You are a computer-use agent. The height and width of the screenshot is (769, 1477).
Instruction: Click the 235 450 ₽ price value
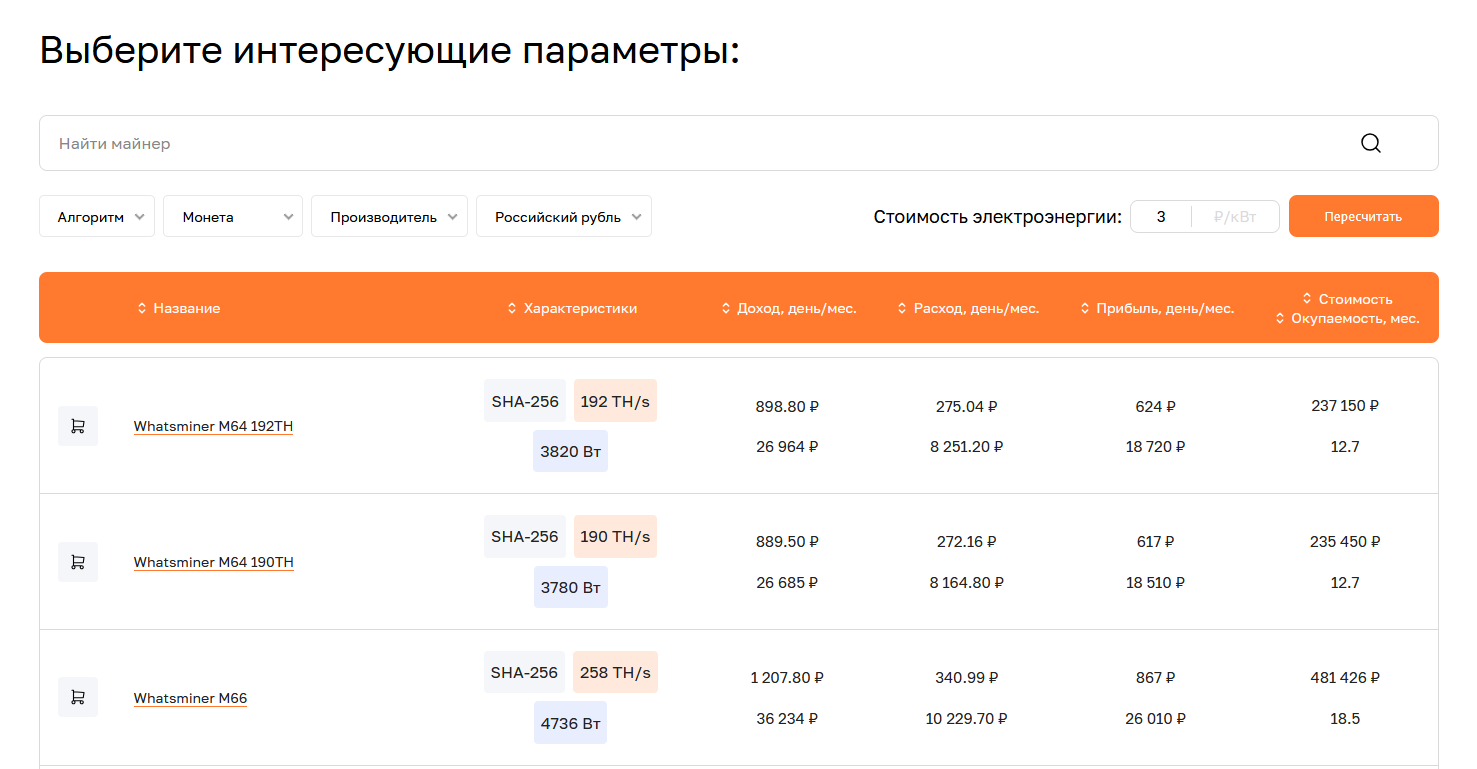pos(1345,542)
